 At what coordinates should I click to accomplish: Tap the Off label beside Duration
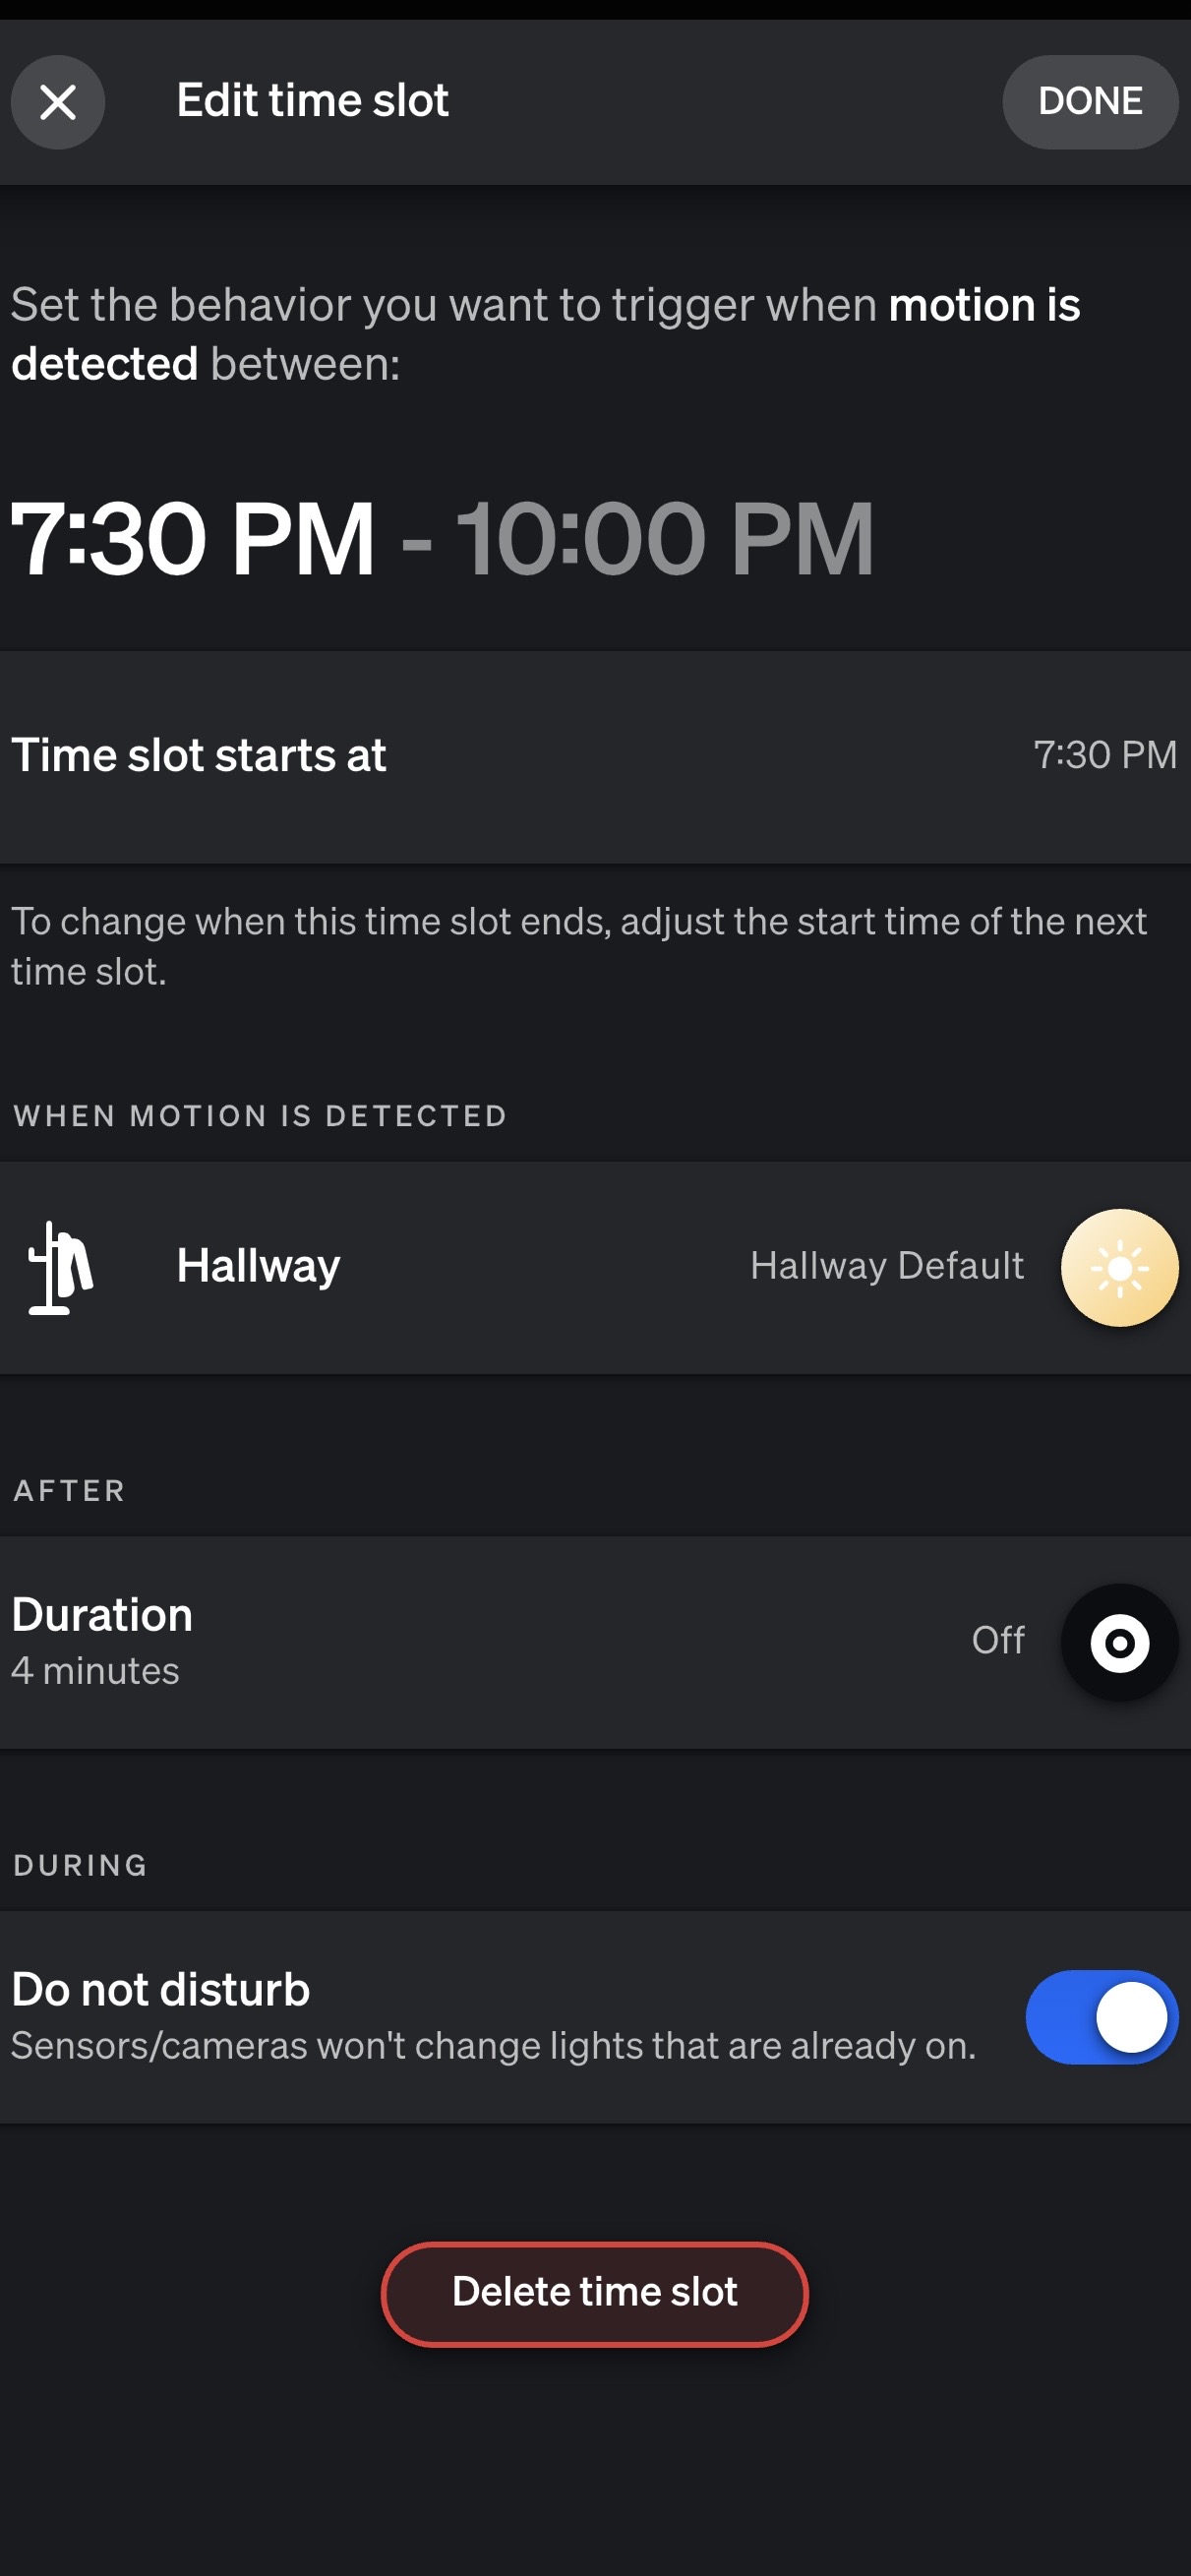pyautogui.click(x=998, y=1641)
